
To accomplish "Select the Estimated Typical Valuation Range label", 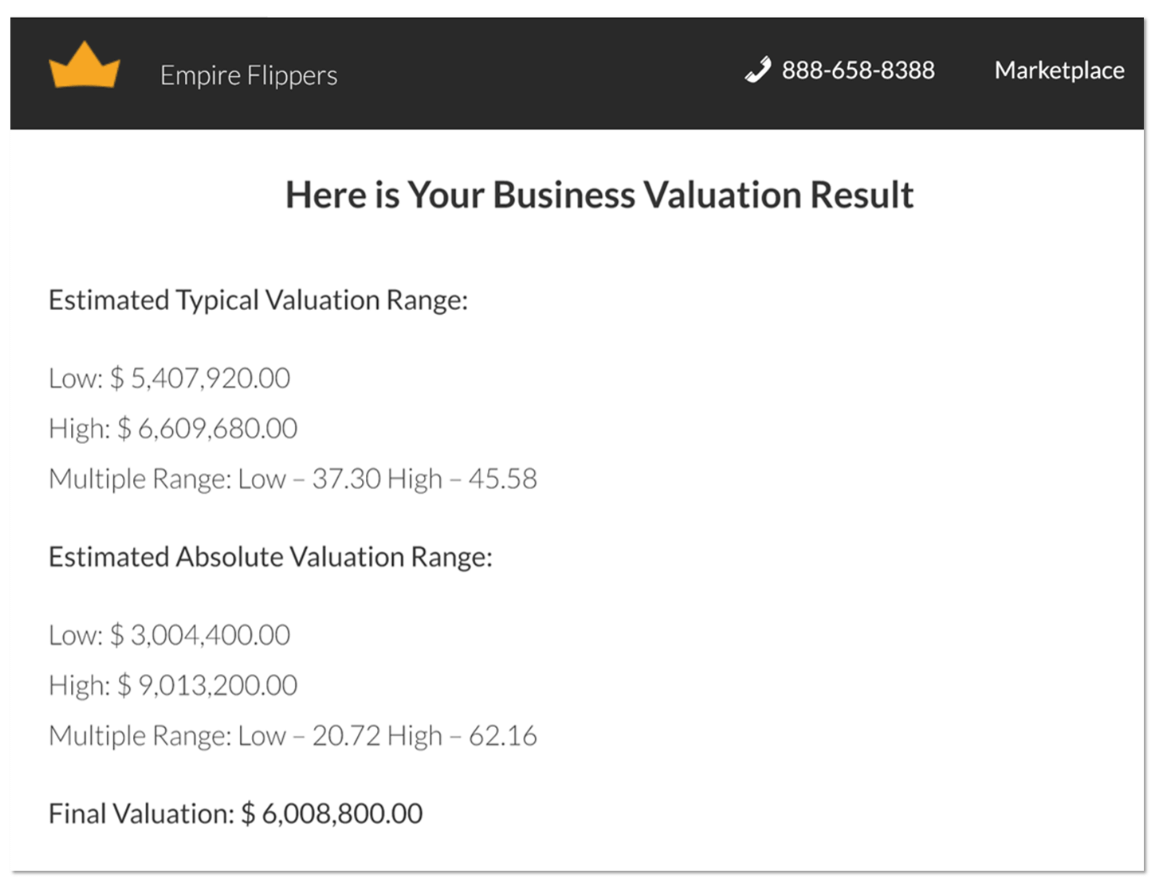I will 258,300.
